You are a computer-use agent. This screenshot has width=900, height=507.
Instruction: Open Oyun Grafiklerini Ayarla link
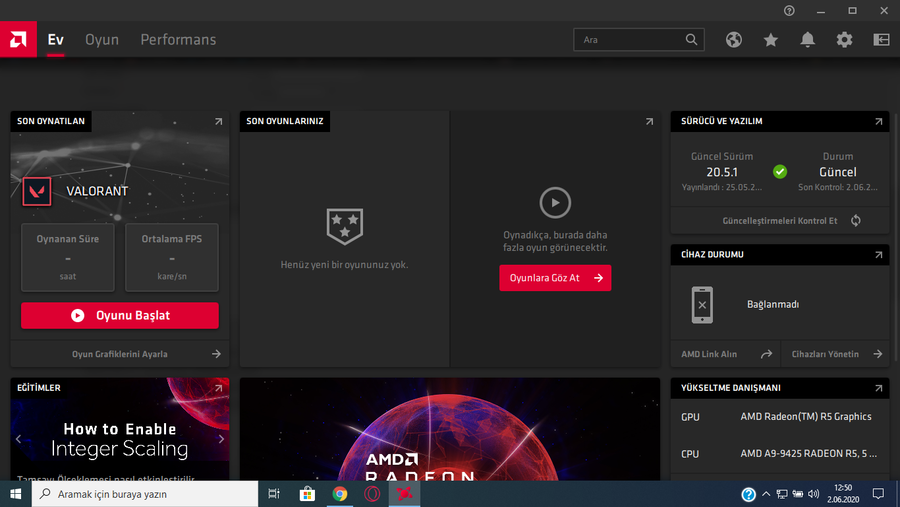coord(120,354)
